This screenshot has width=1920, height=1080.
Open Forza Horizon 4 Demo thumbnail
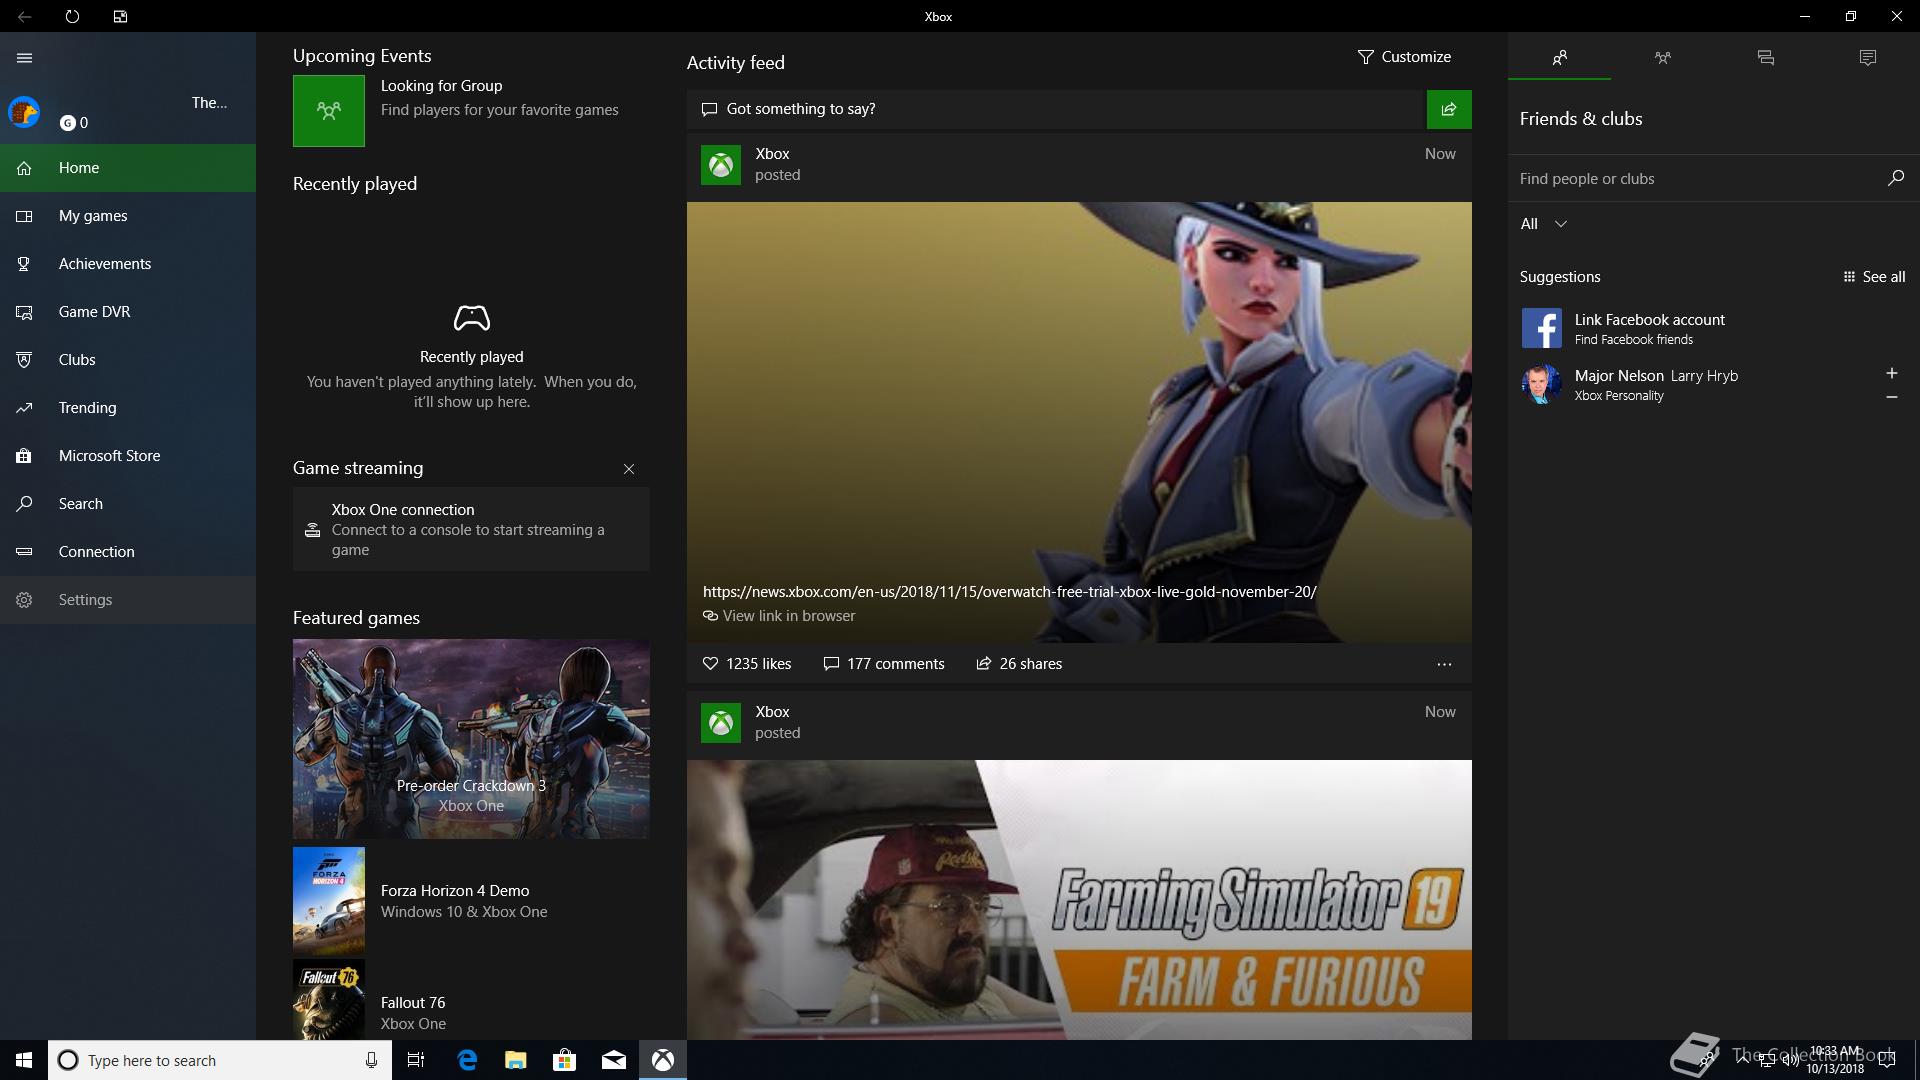[329, 901]
